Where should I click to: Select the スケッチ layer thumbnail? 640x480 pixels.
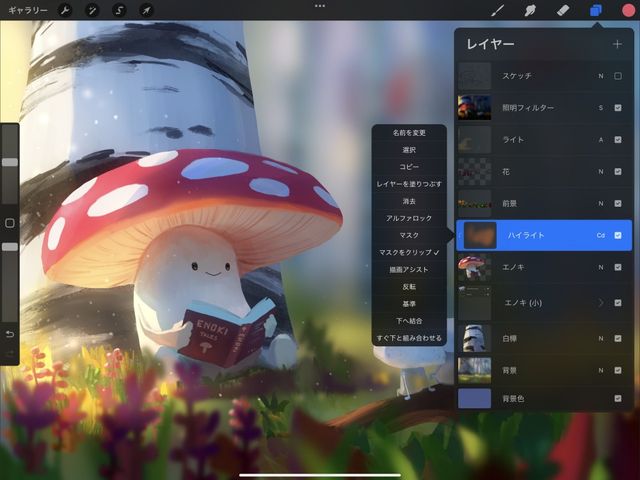(474, 76)
